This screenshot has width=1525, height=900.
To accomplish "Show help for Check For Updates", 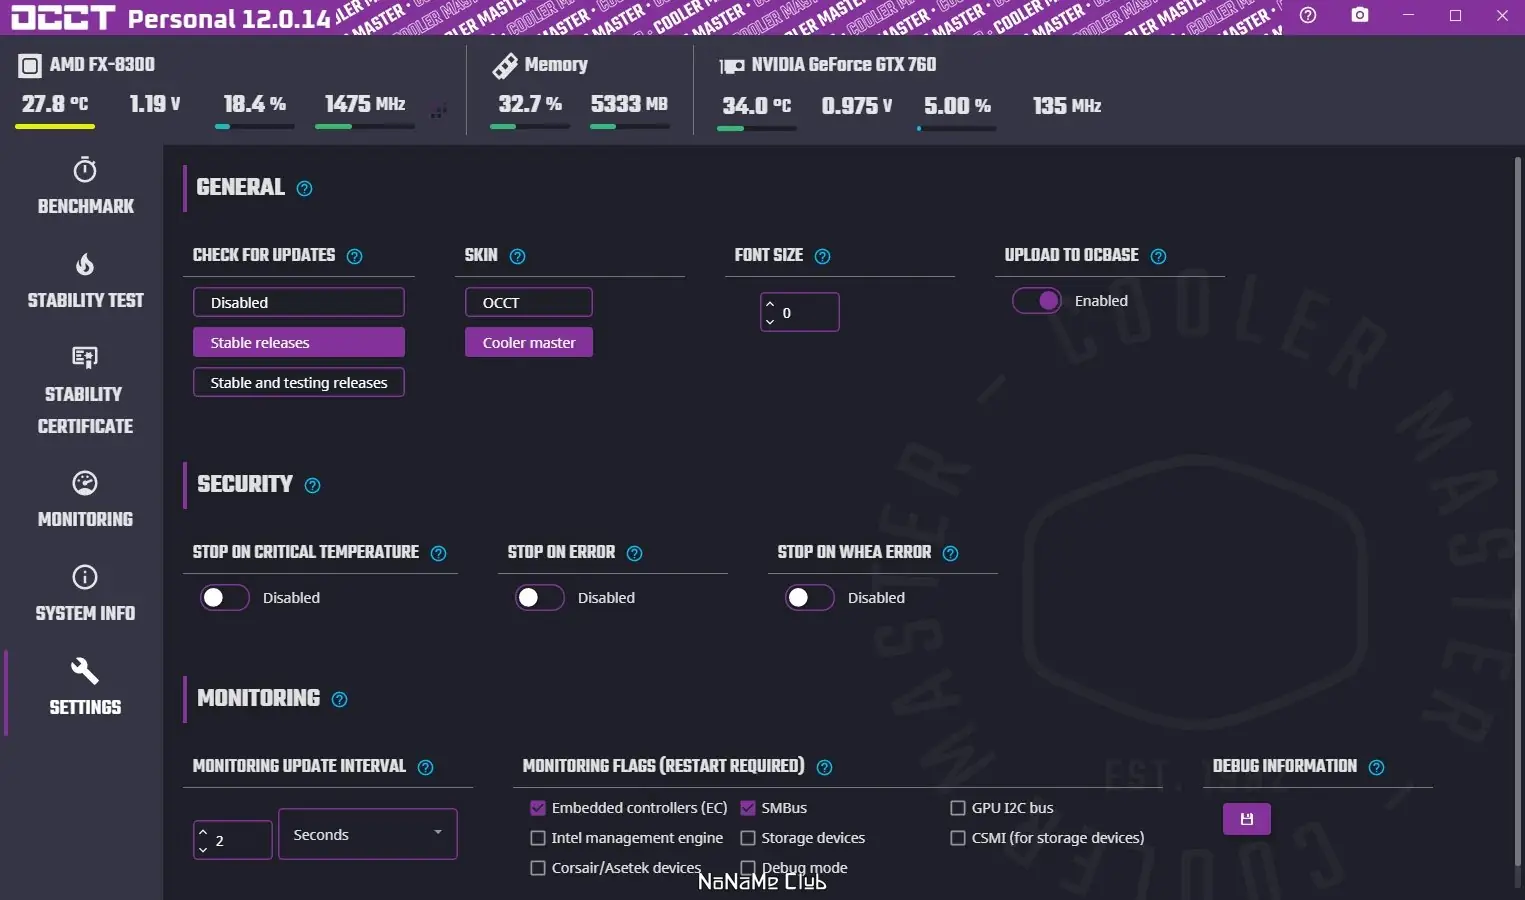I will (354, 256).
